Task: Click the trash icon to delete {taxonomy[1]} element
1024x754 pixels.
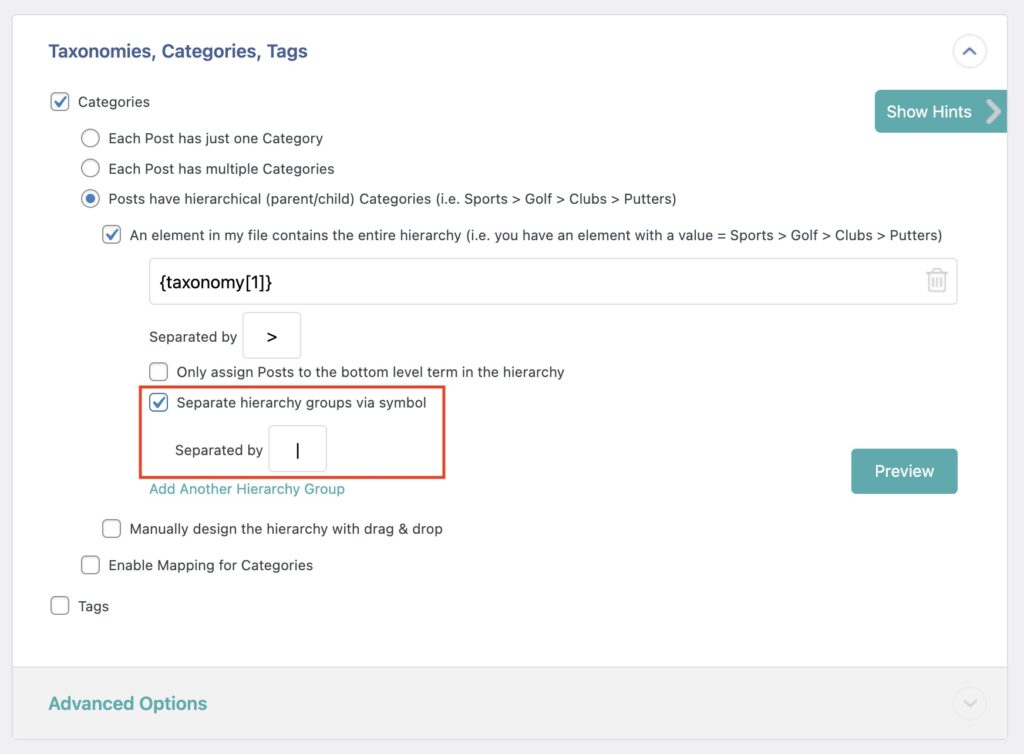Action: tap(937, 281)
